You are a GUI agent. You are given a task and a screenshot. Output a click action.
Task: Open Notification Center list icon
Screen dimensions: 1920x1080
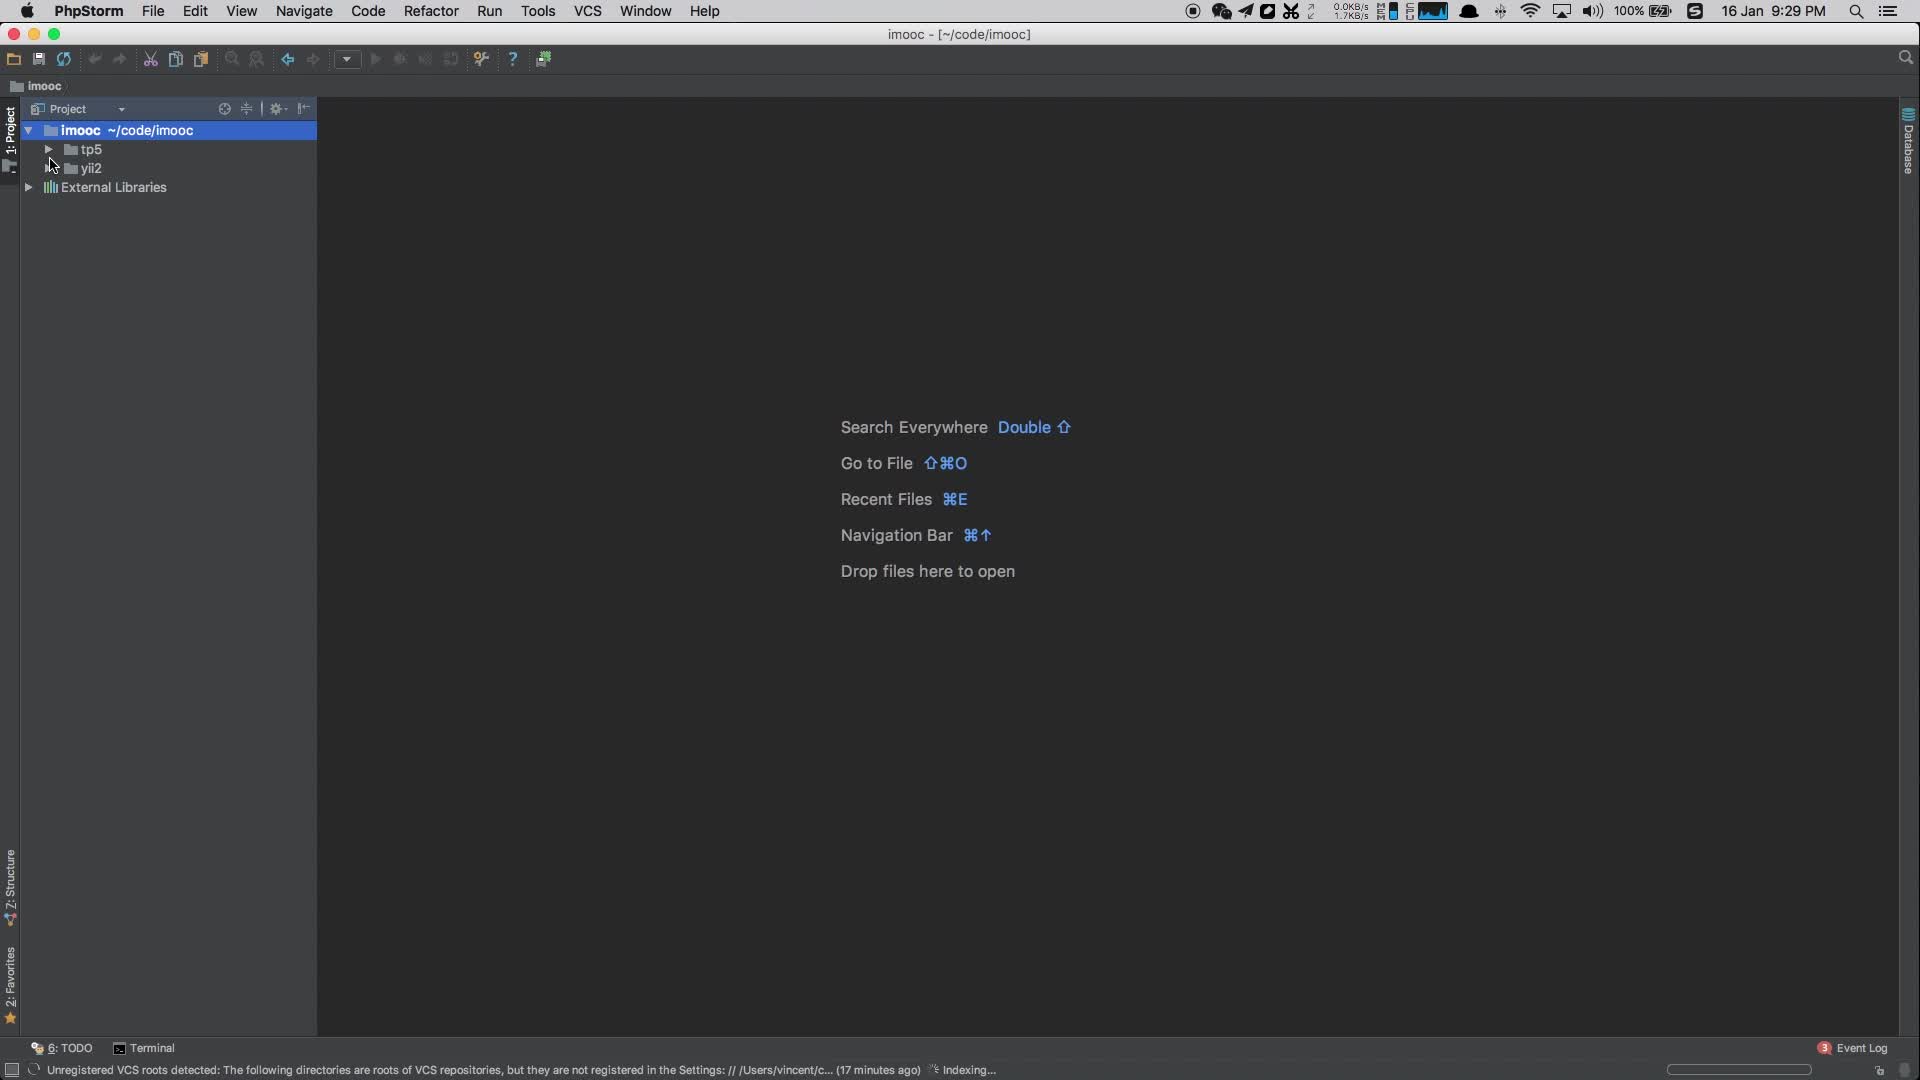click(1888, 11)
